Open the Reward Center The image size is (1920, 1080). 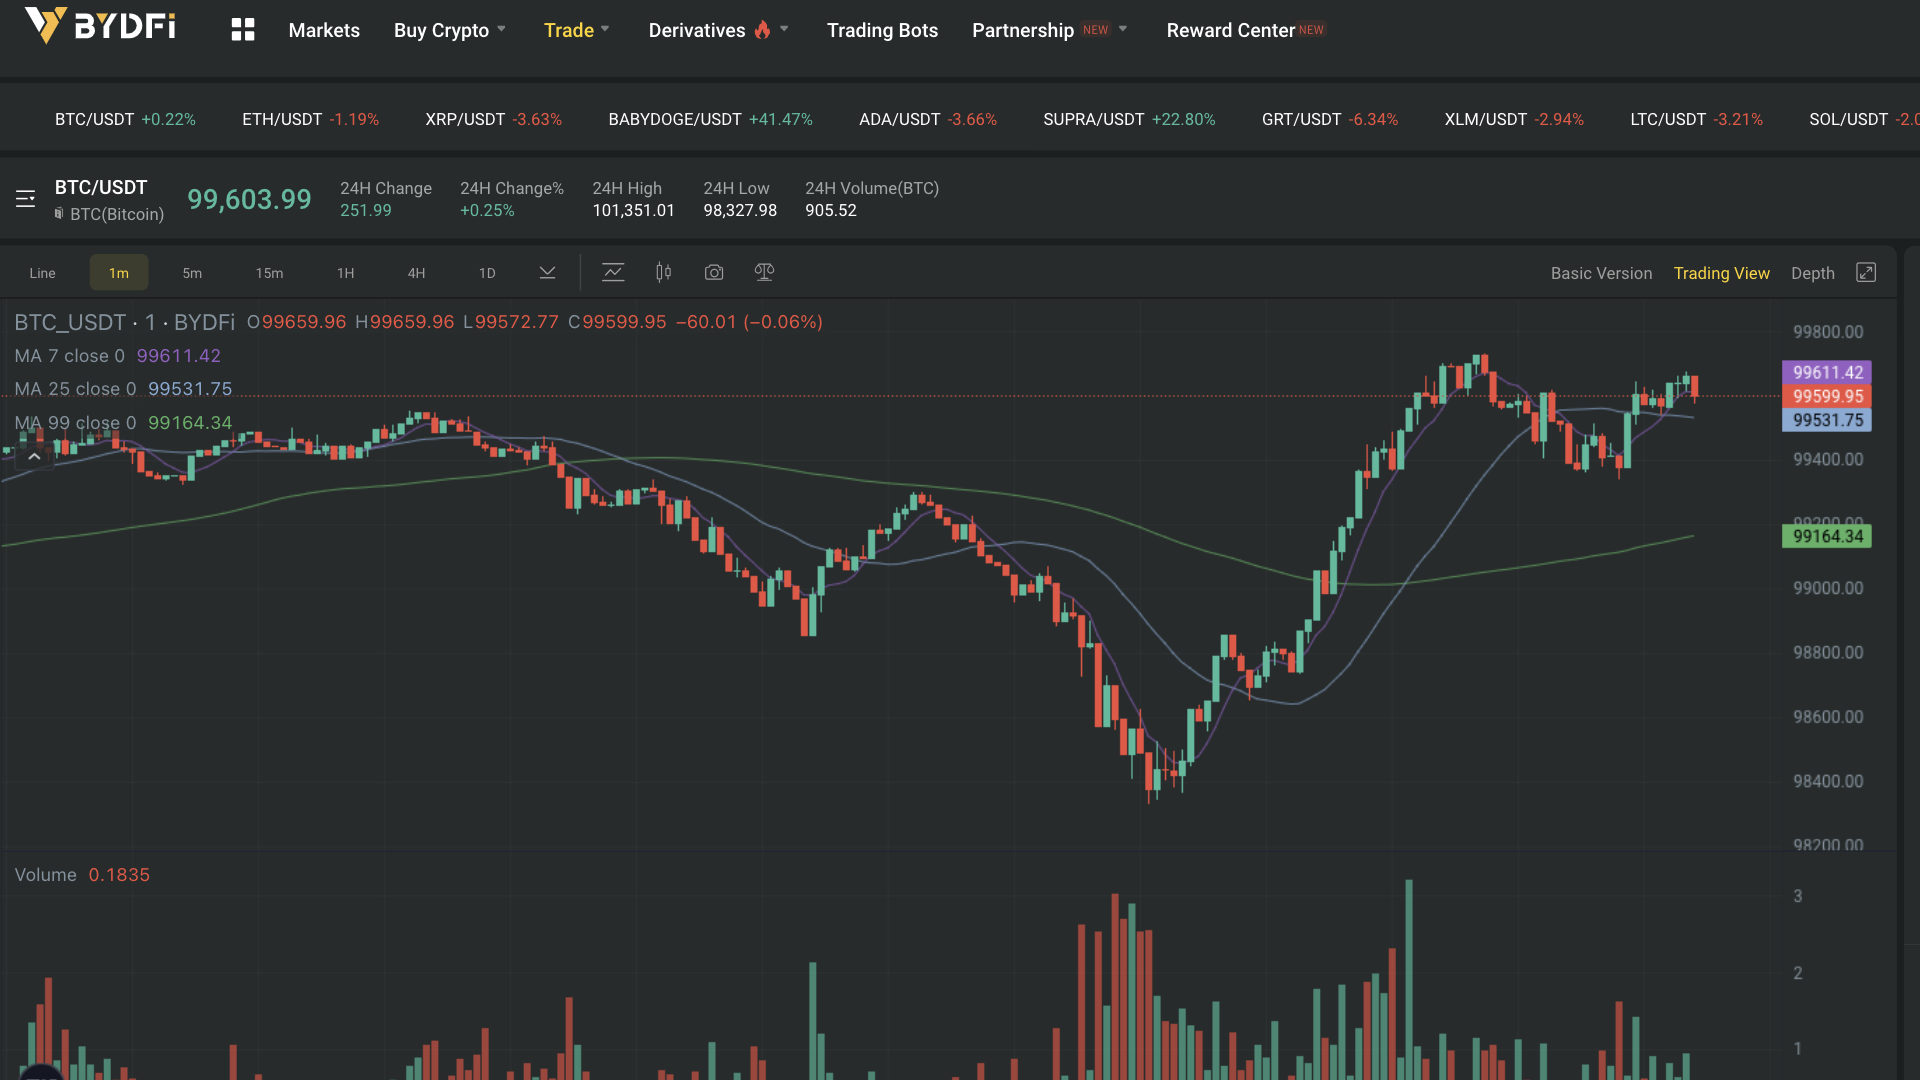[1231, 30]
